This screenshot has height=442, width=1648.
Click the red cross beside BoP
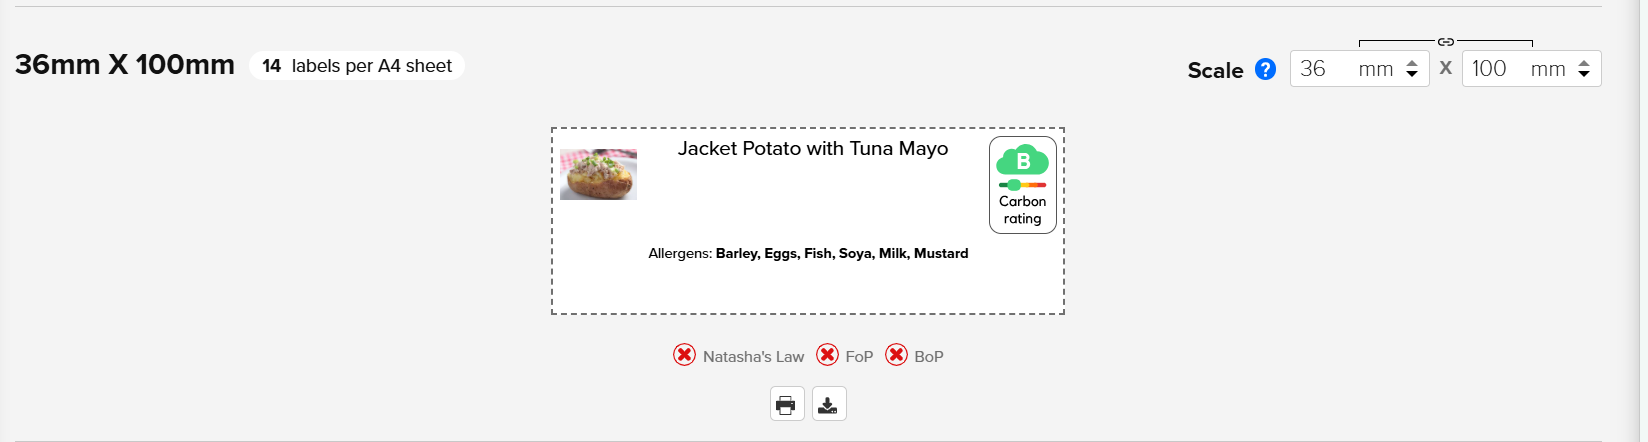896,355
